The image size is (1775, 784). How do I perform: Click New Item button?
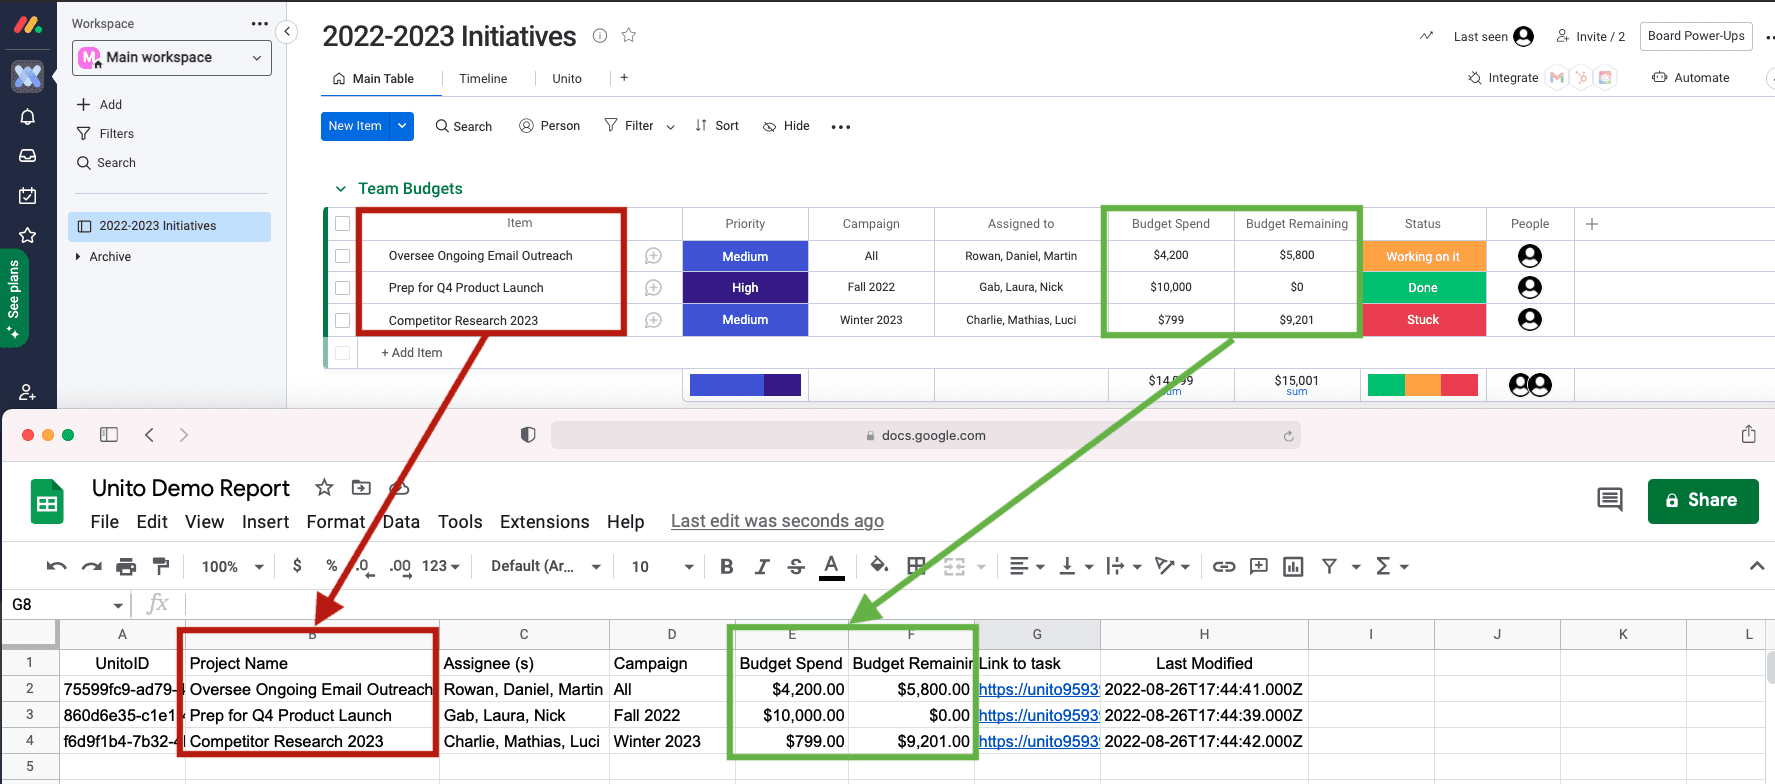[355, 126]
